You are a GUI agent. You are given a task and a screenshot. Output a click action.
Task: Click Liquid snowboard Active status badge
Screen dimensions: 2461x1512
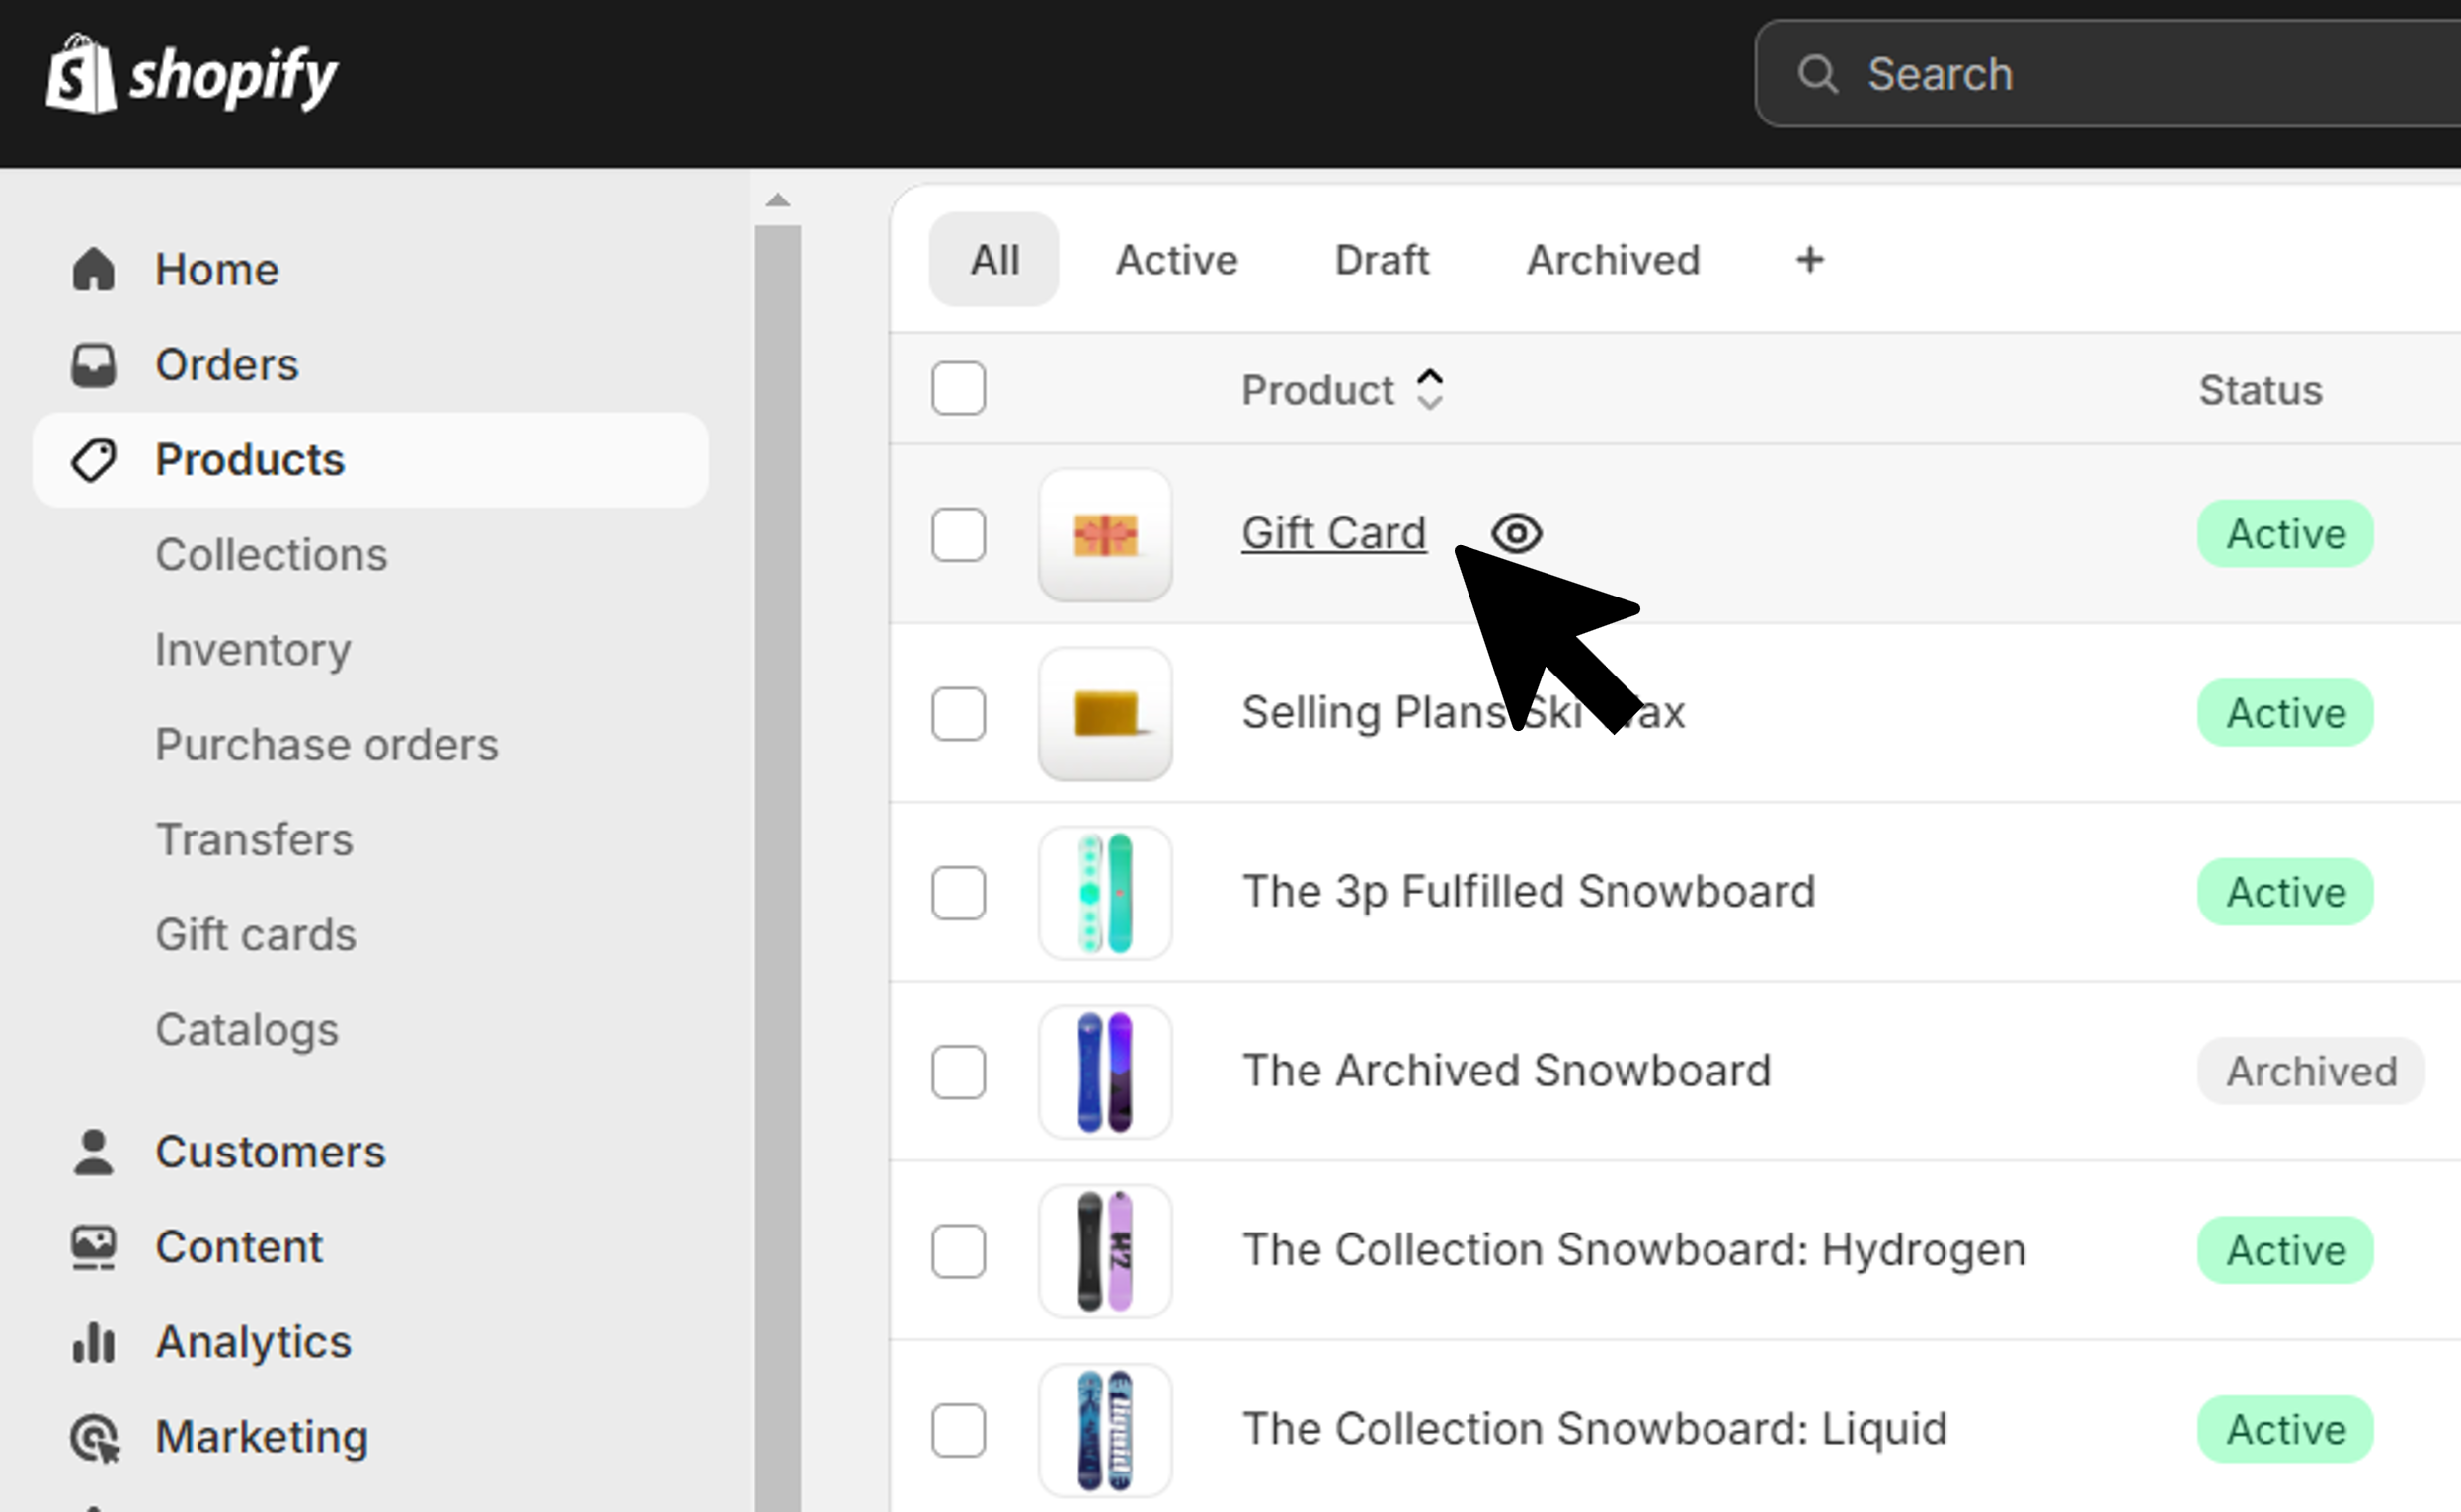click(2285, 1430)
